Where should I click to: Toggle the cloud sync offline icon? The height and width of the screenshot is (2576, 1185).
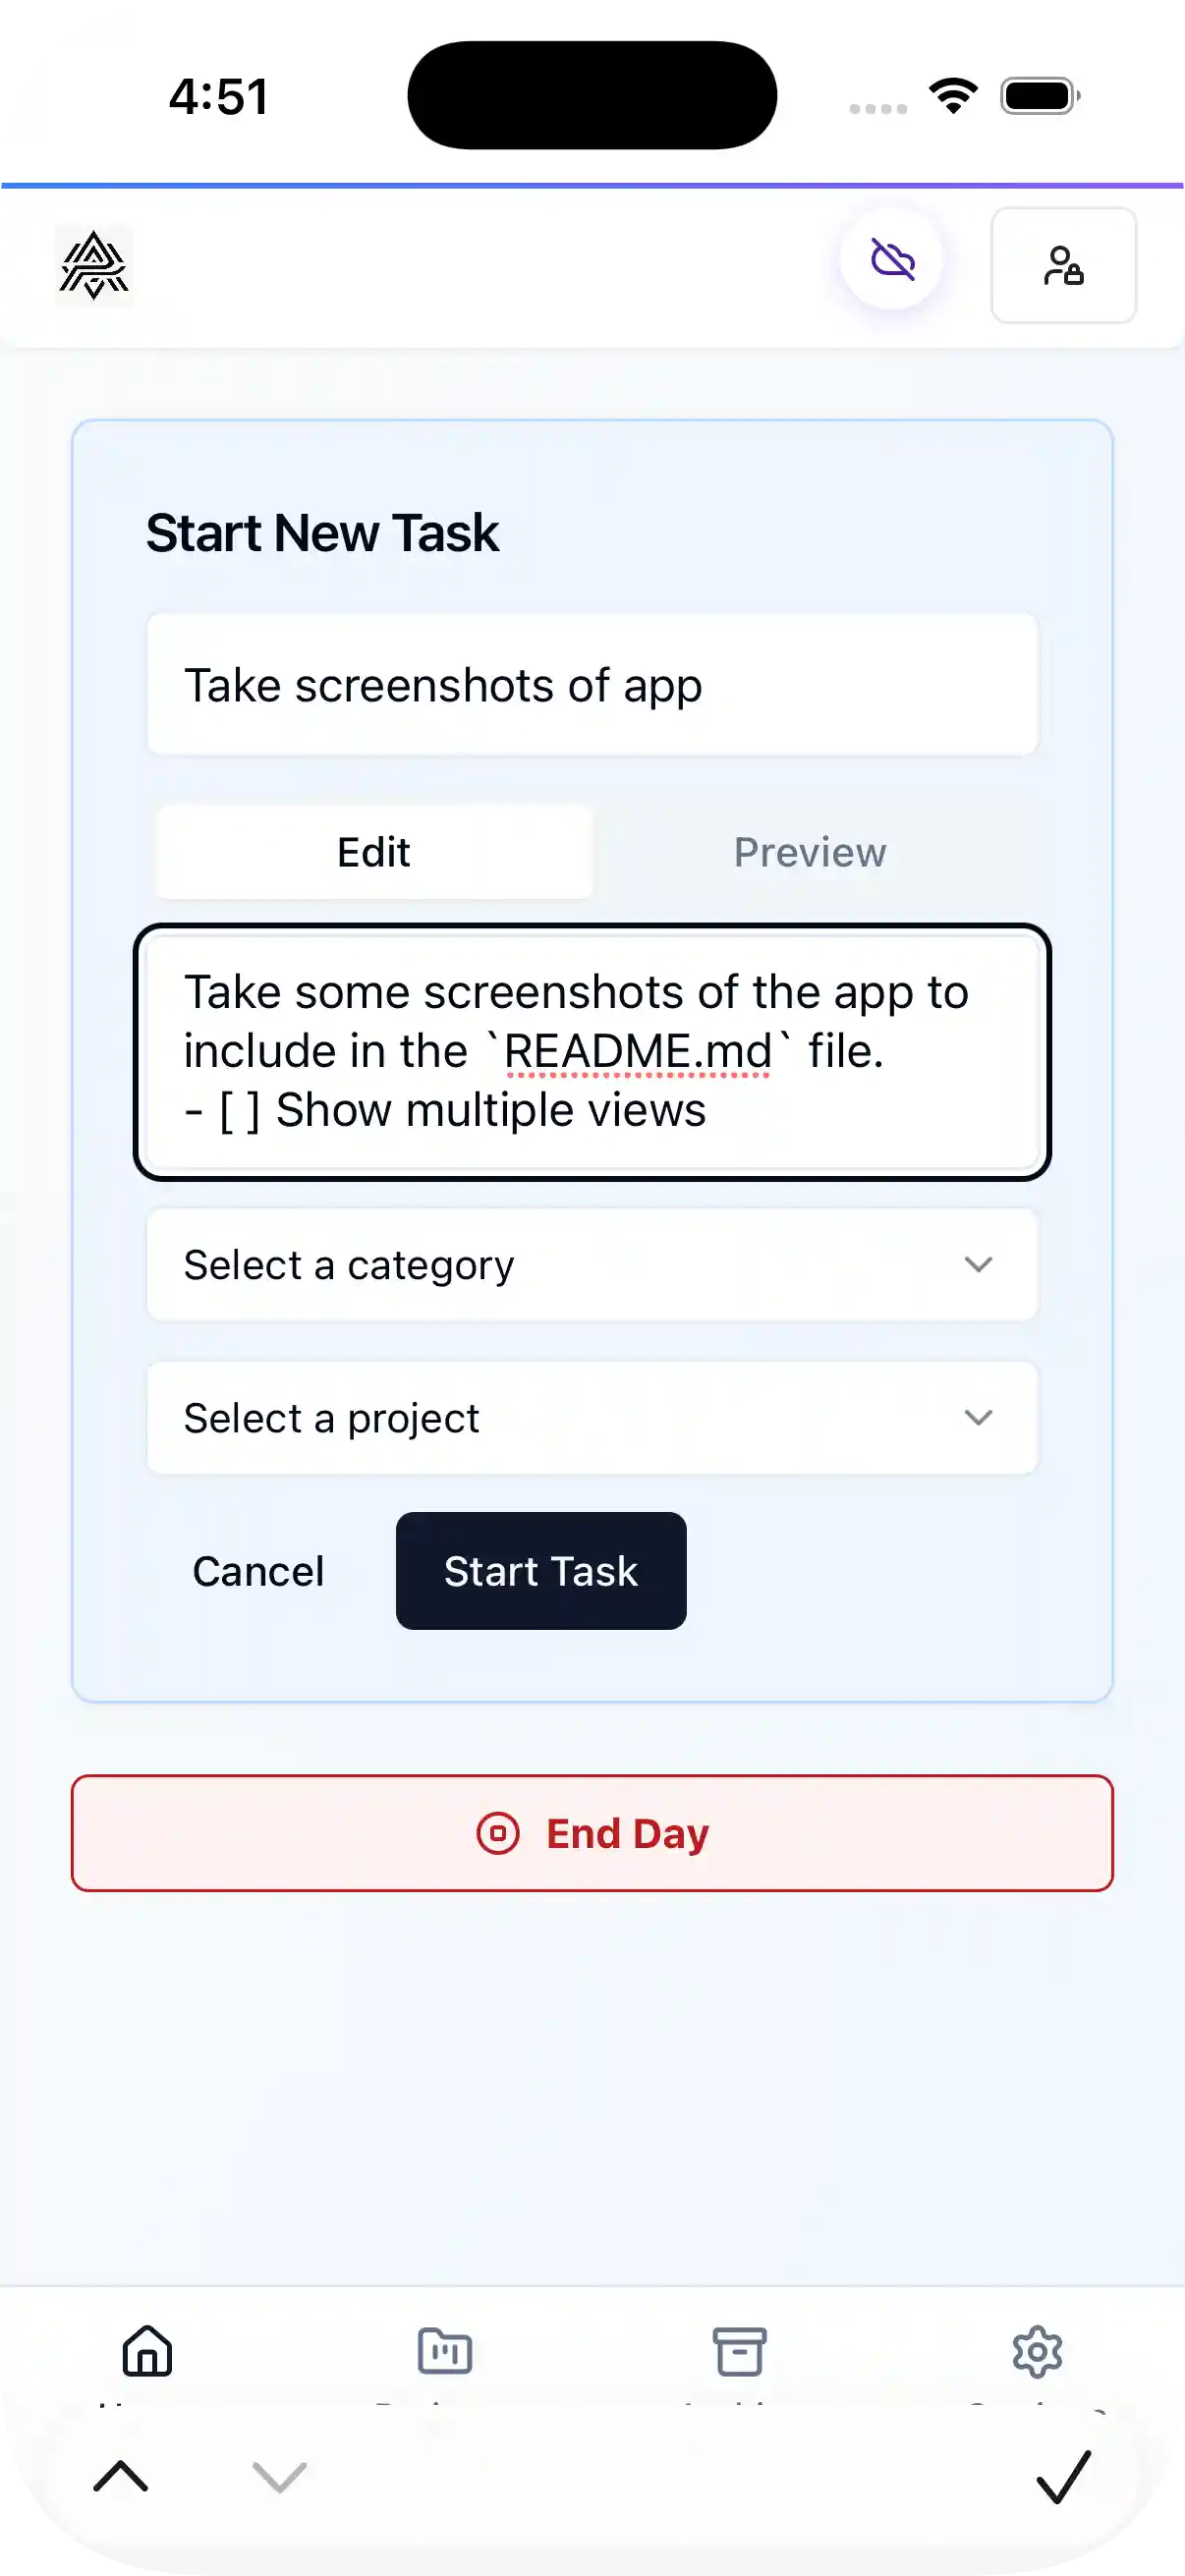[892, 261]
